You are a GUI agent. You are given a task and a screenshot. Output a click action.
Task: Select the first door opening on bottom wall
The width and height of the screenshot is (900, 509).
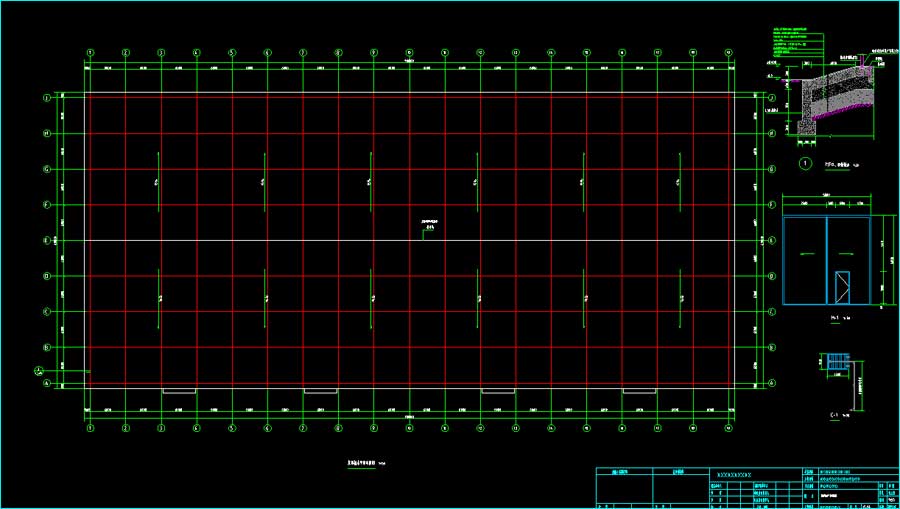pos(179,391)
